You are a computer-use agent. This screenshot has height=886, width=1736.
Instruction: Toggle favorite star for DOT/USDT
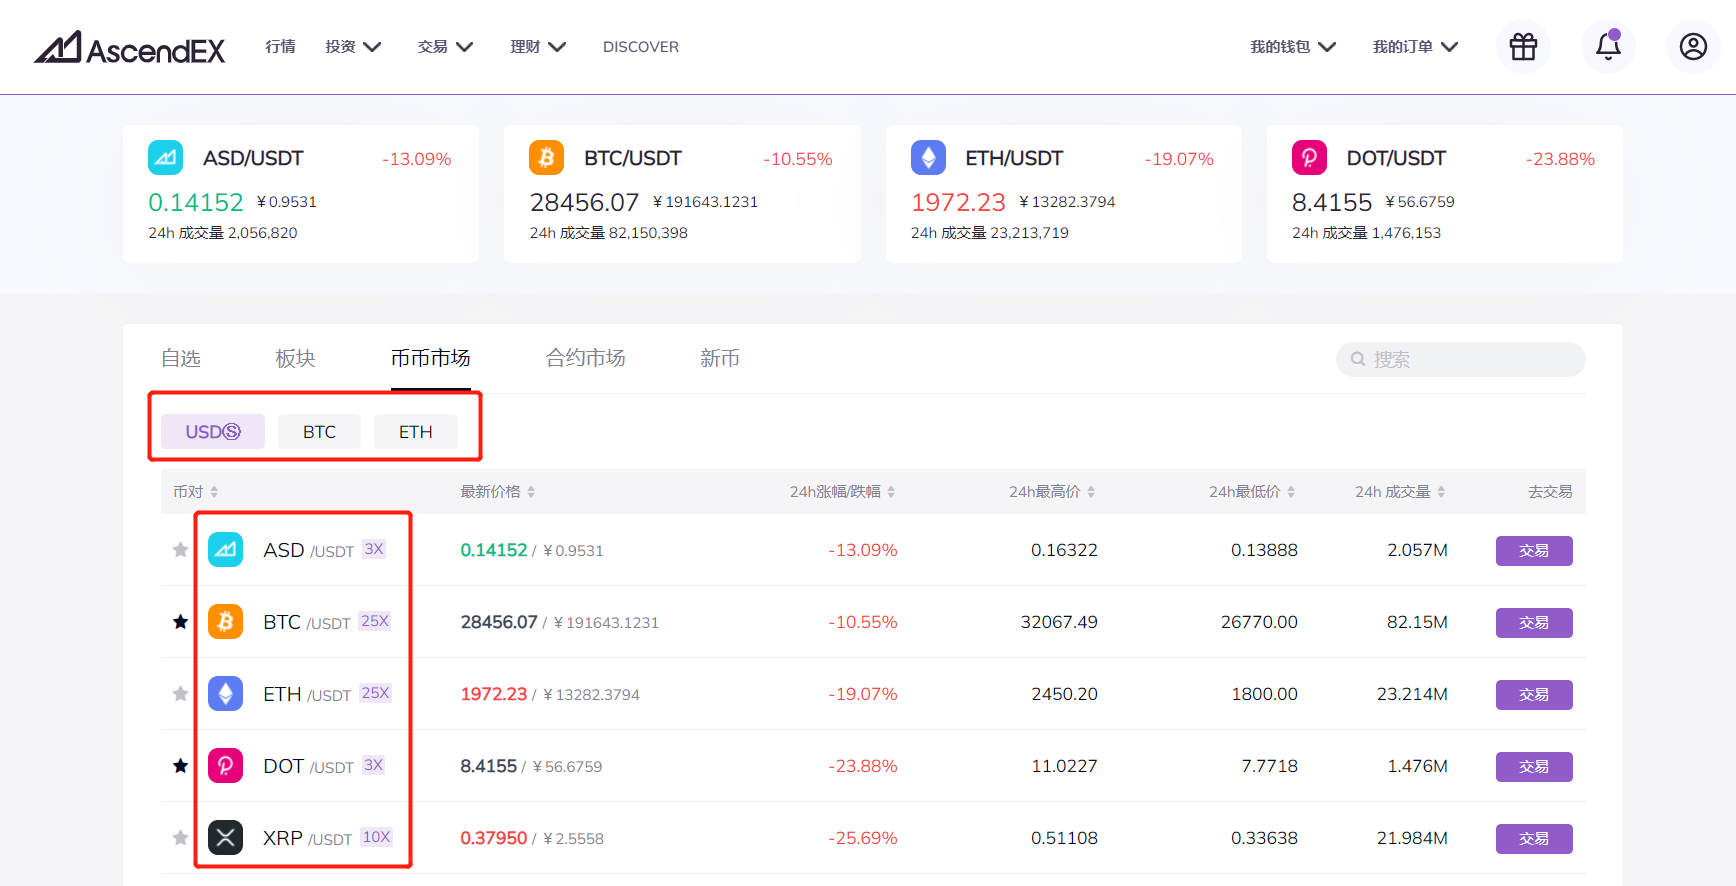tap(180, 766)
